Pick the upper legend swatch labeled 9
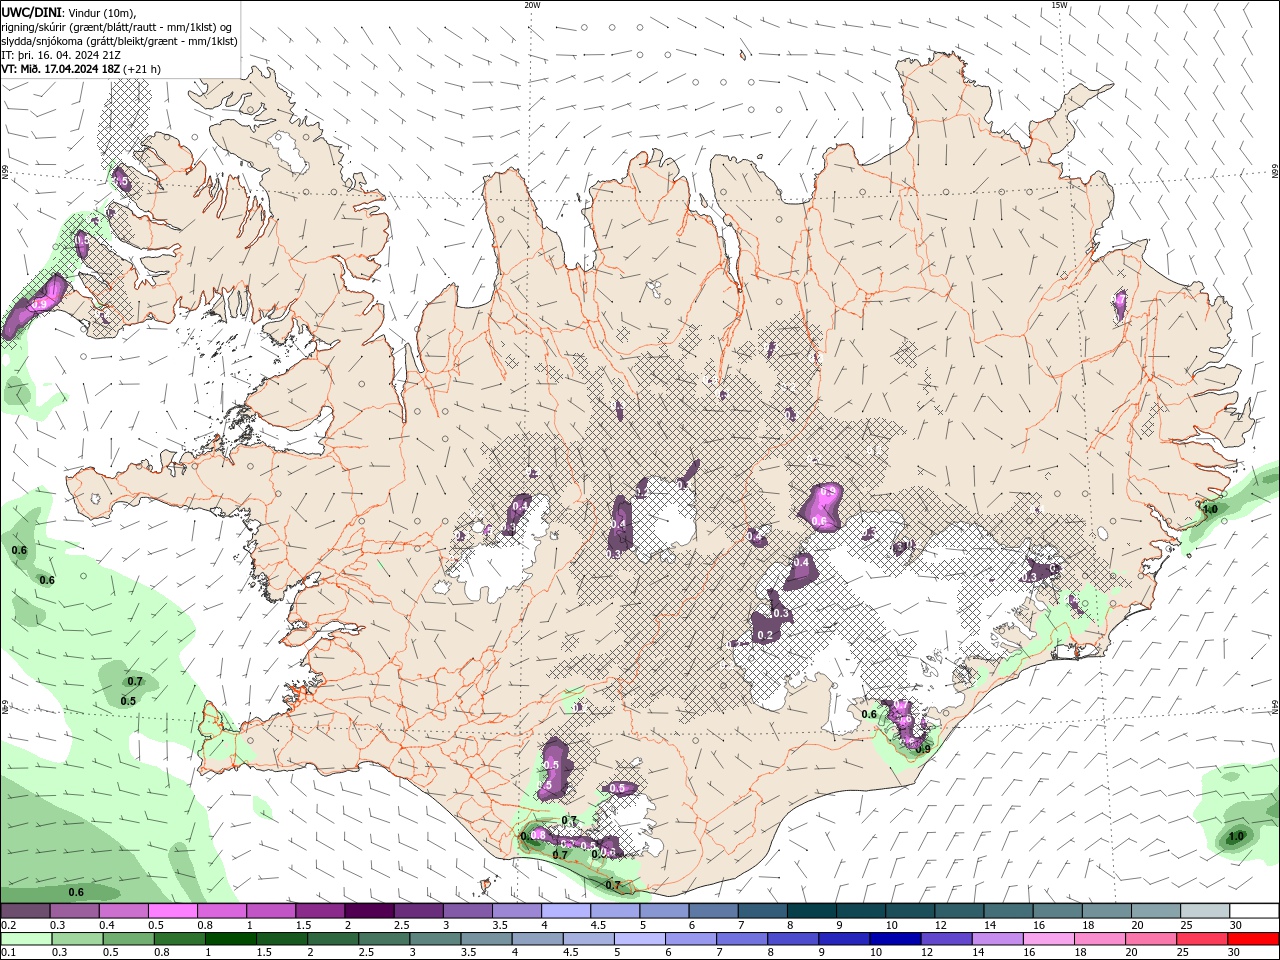Screen dimensions: 1280x960 [x=861, y=911]
